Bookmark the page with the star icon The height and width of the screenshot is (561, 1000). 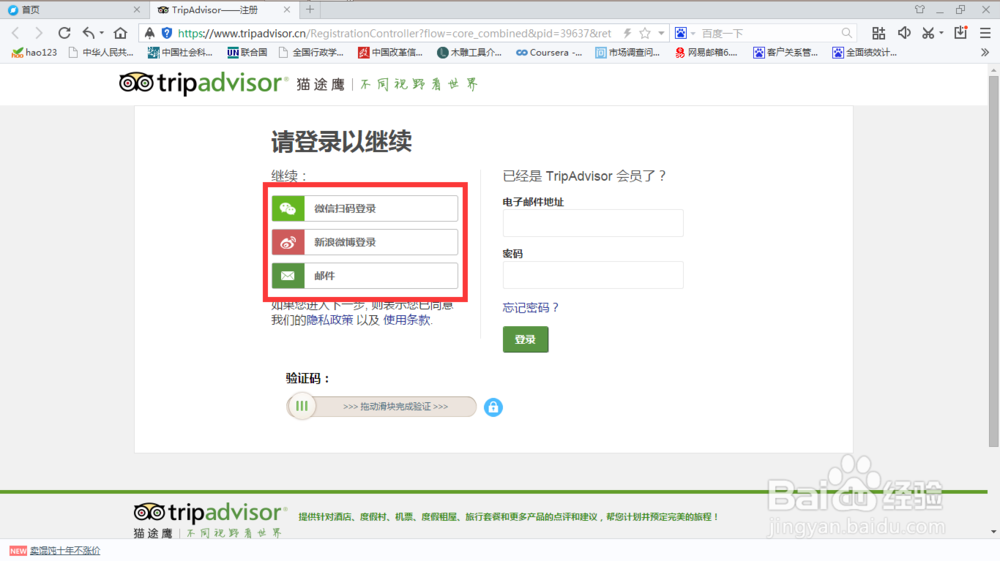645,33
